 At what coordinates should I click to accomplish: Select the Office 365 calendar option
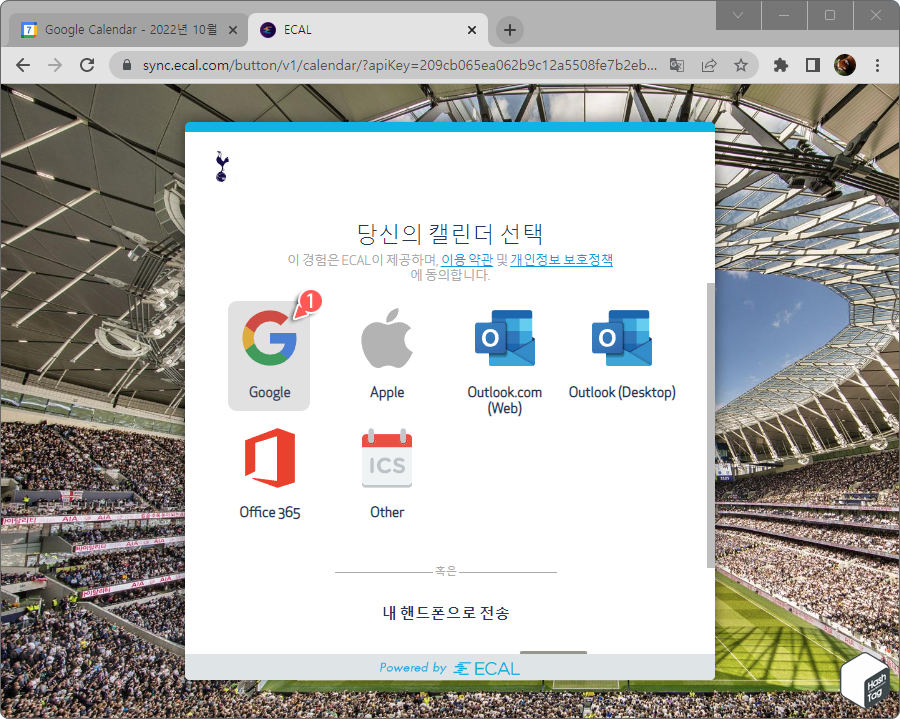coord(268,460)
